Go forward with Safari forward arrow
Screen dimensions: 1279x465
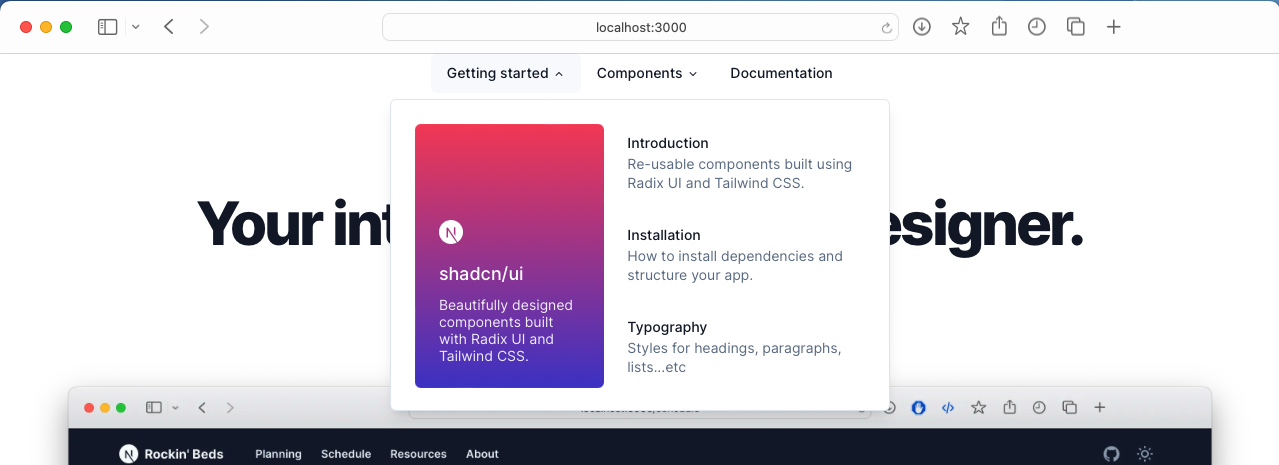tap(204, 27)
